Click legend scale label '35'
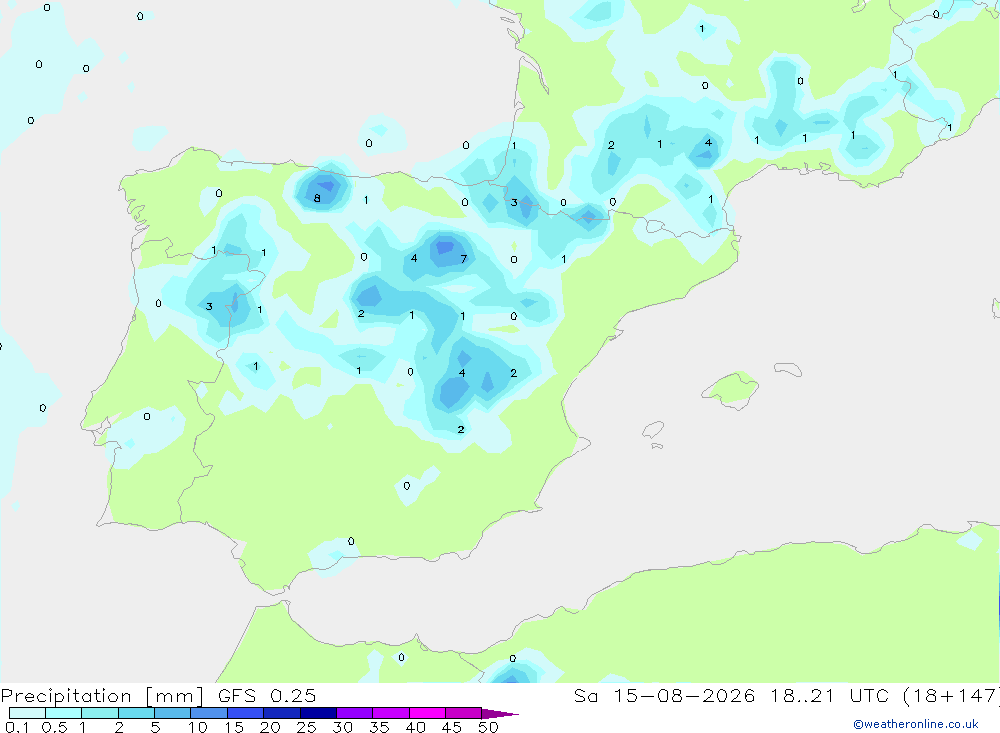The width and height of the screenshot is (1000, 733). pos(379,727)
